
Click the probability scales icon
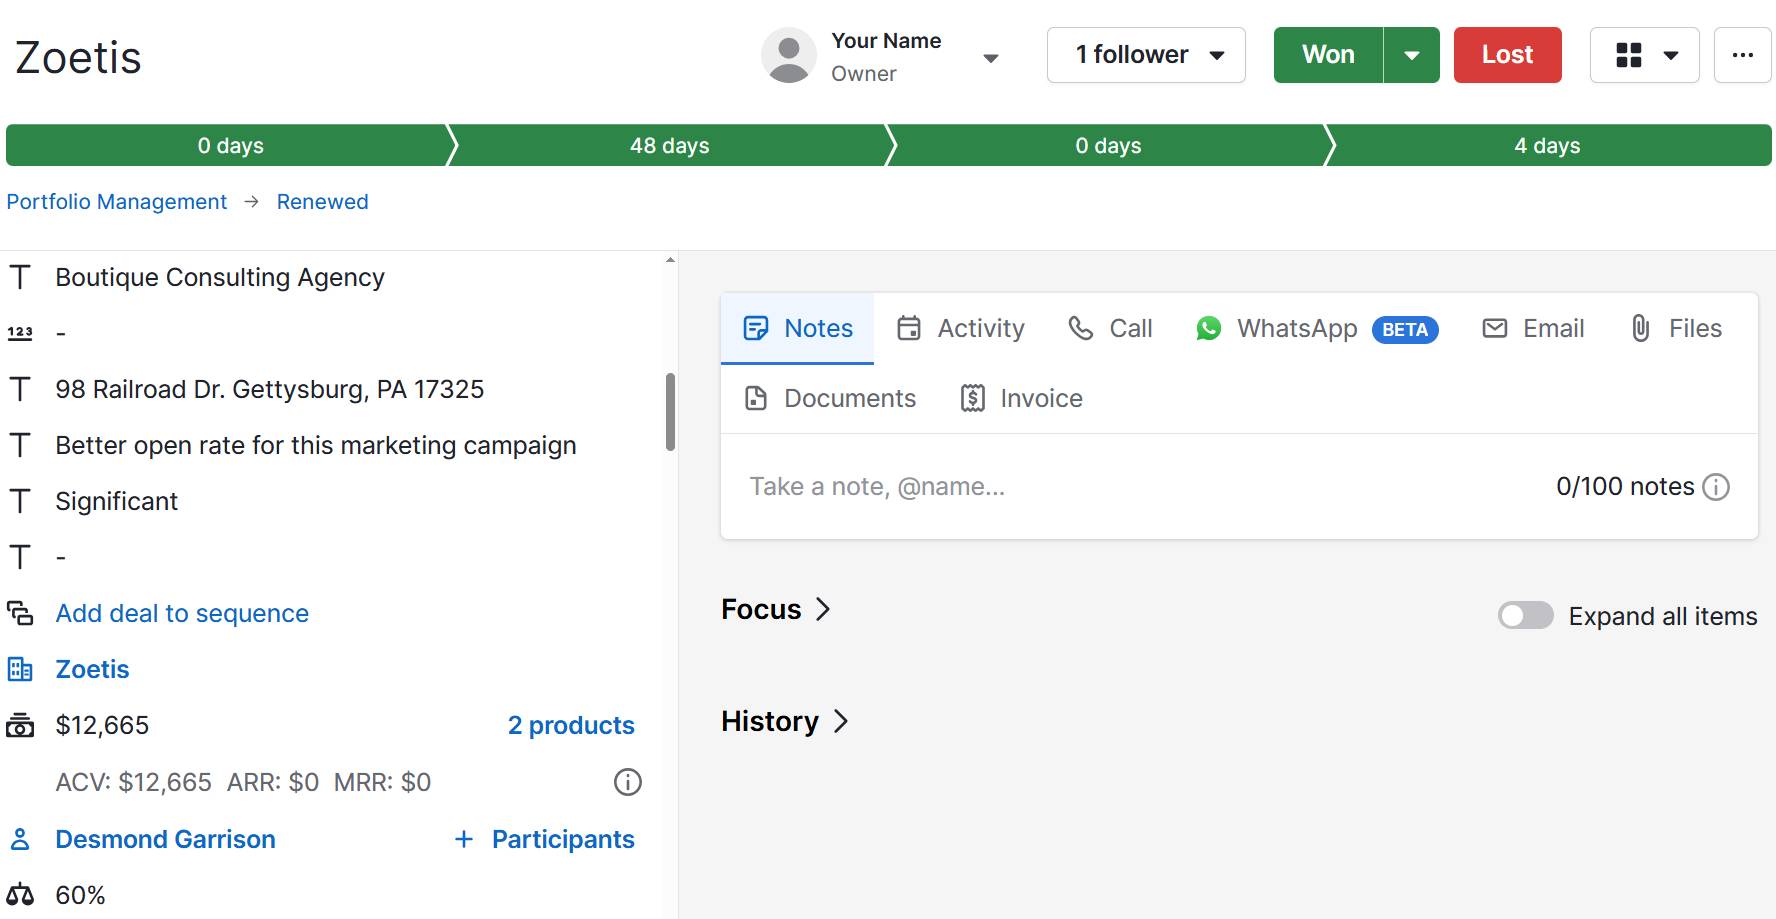tap(20, 895)
